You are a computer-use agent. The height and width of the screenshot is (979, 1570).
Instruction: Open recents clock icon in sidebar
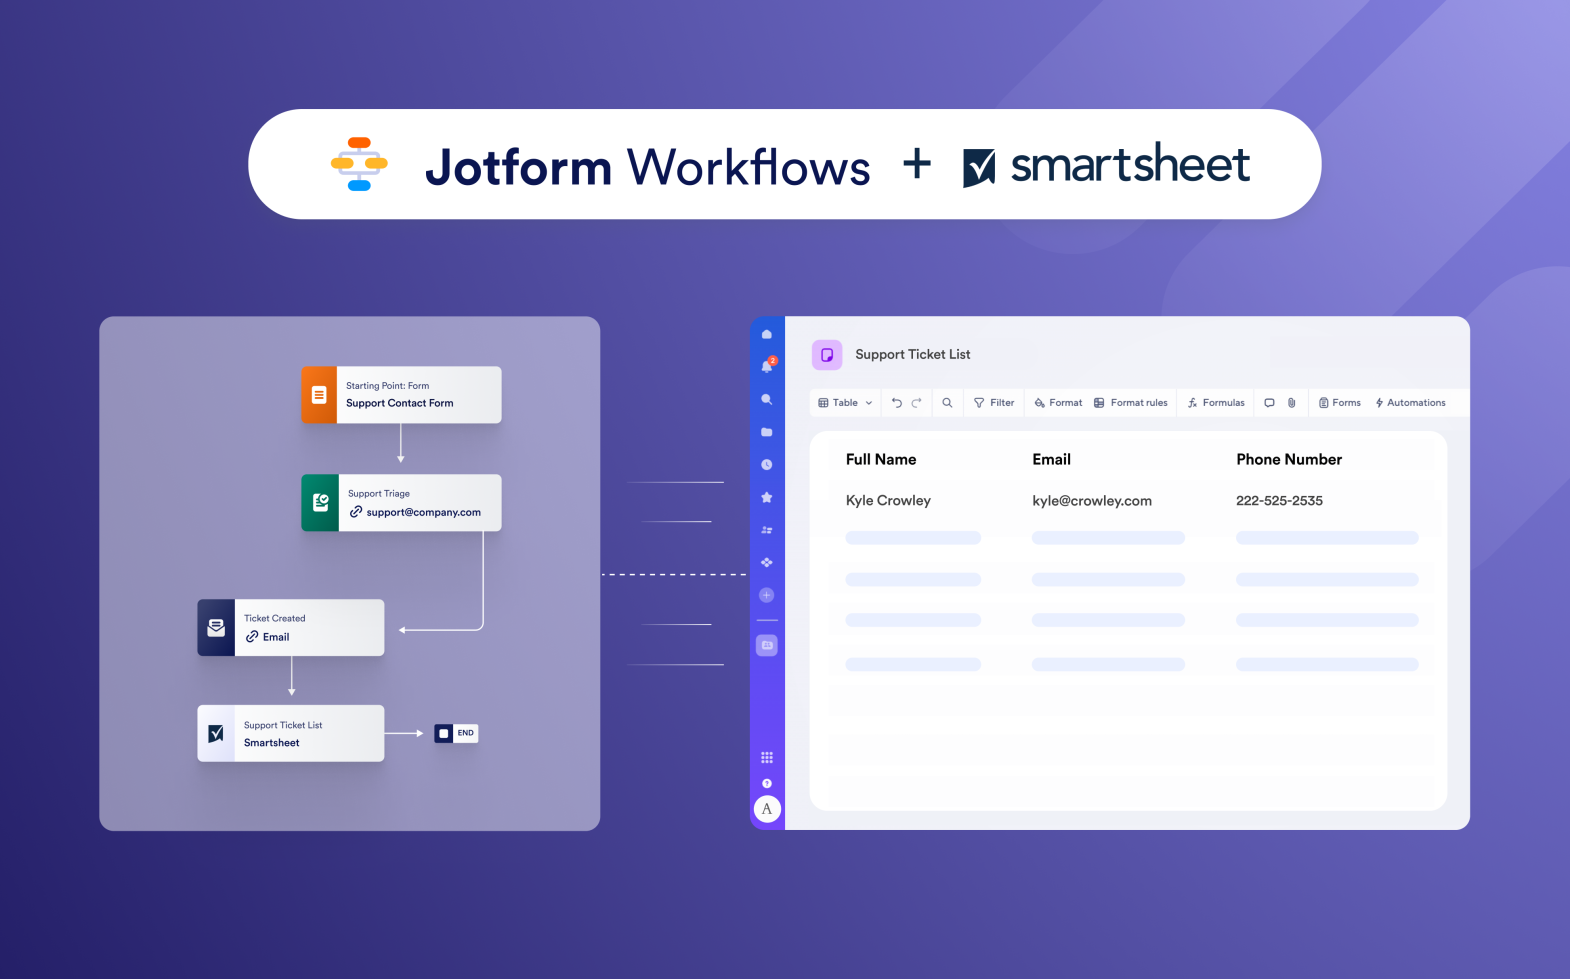(767, 465)
